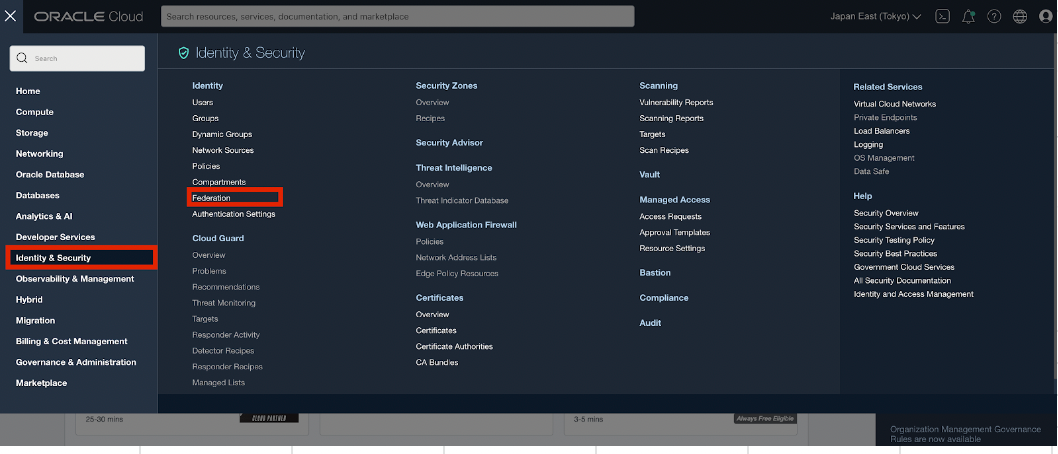Click the navigation menu search box
The width and height of the screenshot is (1058, 454).
coord(78,59)
